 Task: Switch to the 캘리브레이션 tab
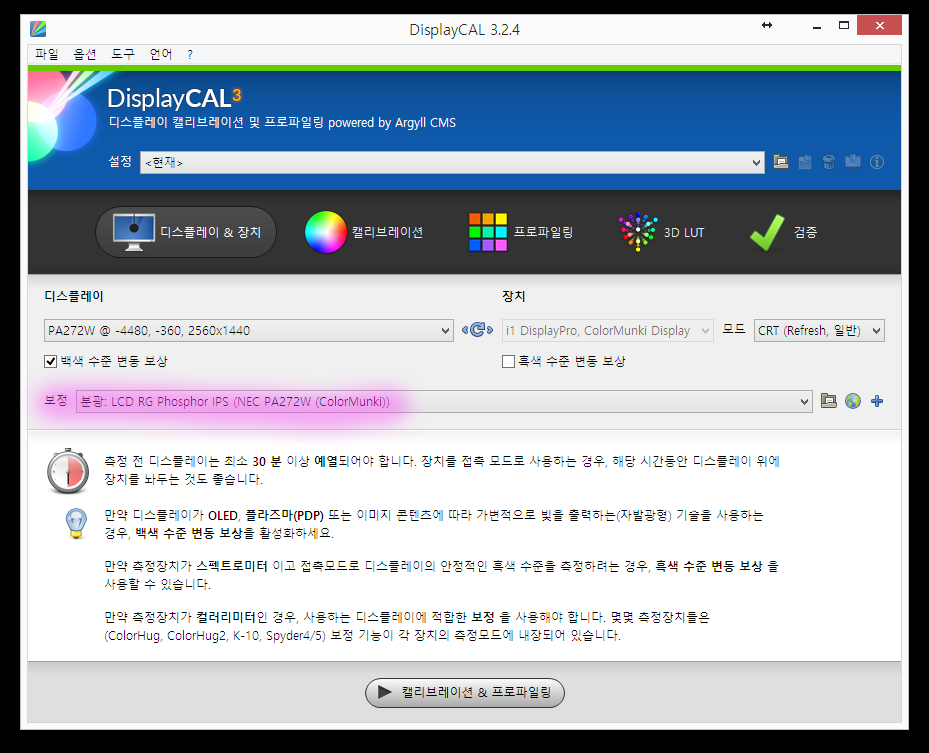pos(366,232)
